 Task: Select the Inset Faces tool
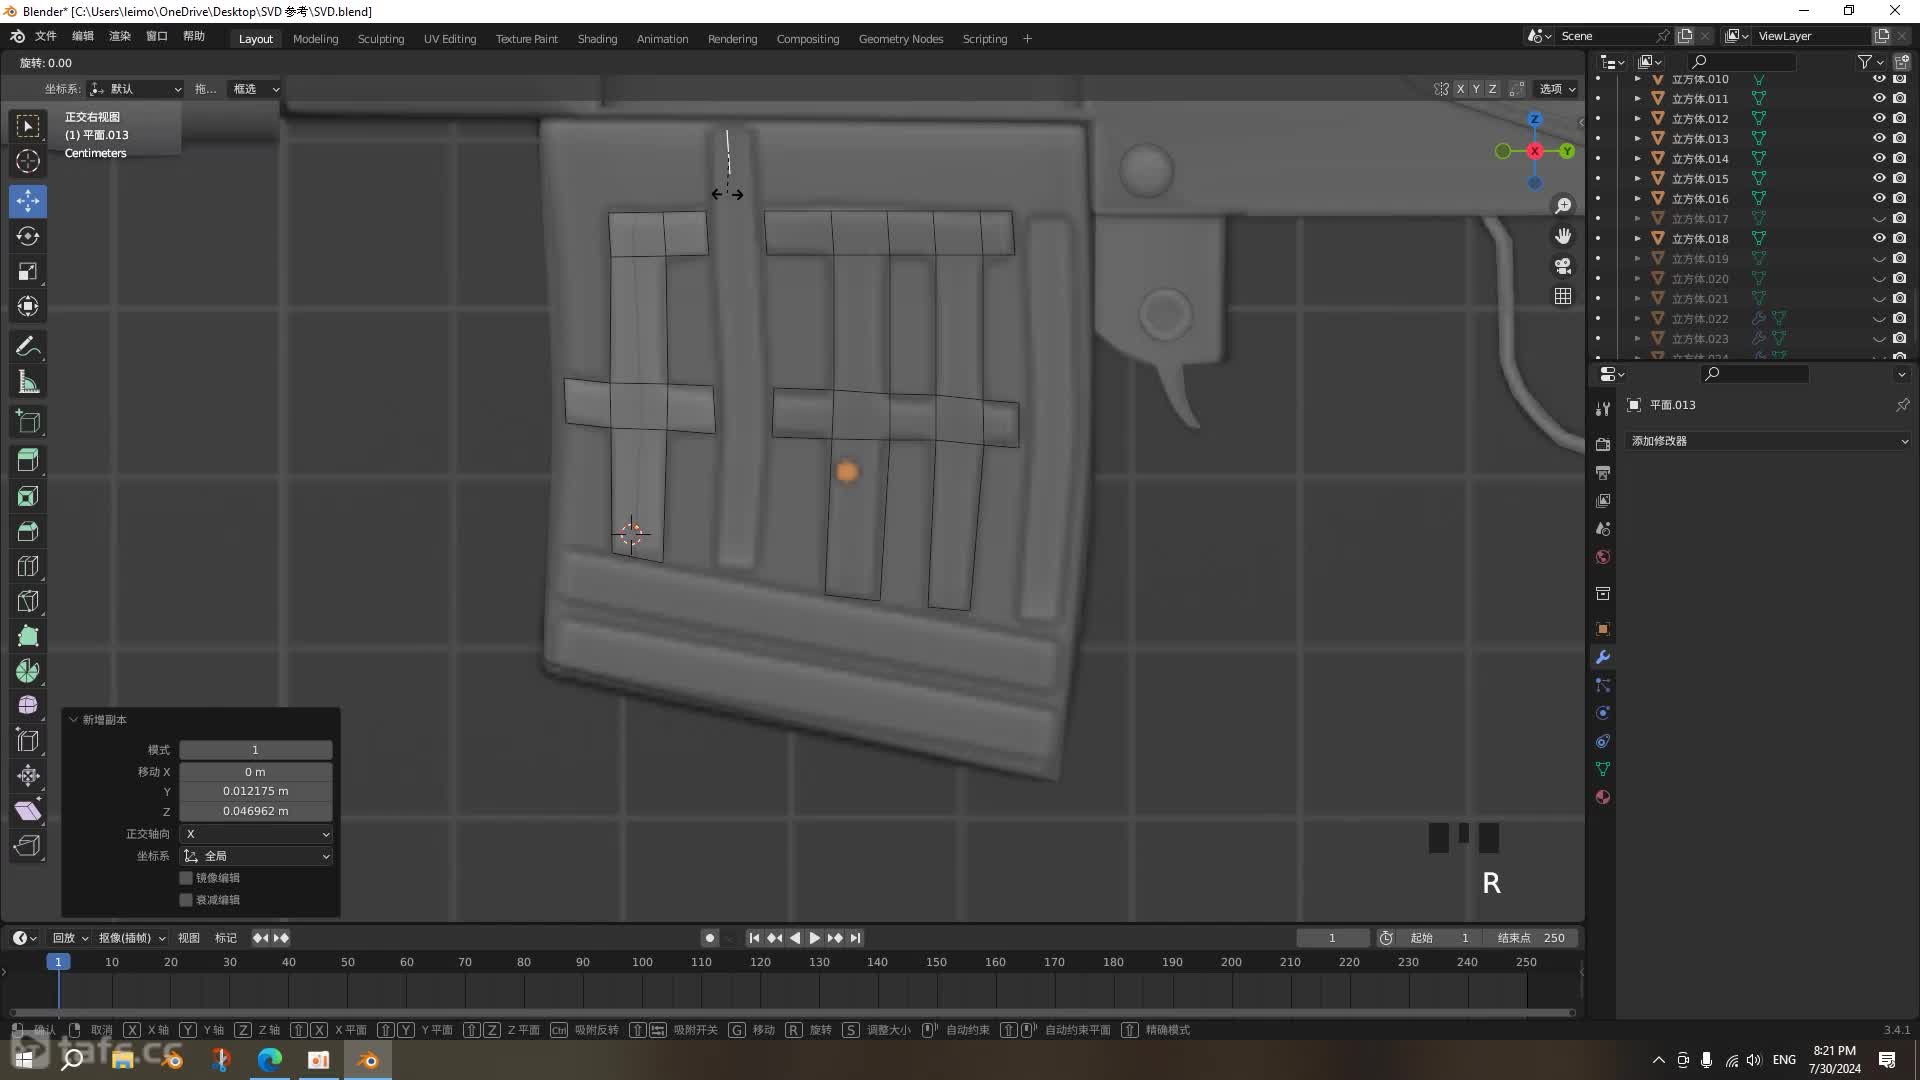28,496
